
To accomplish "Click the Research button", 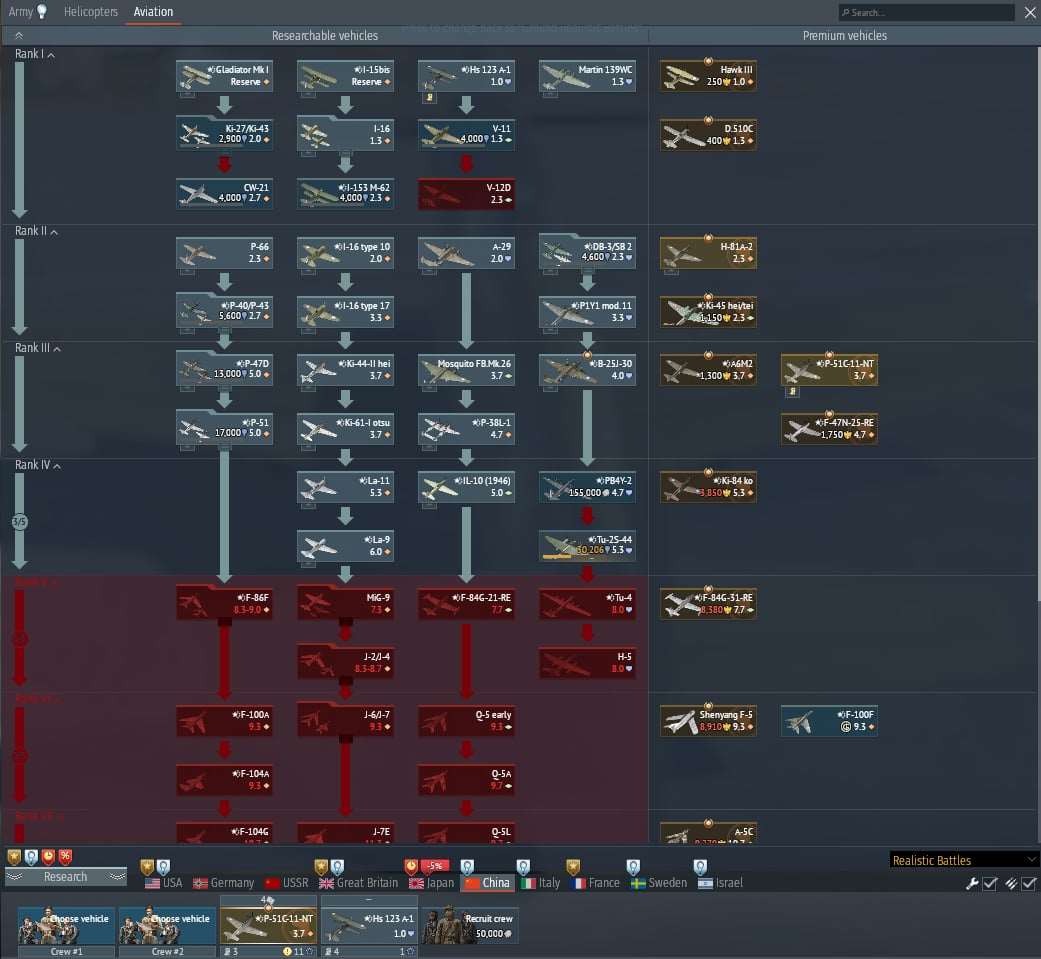I will [65, 877].
